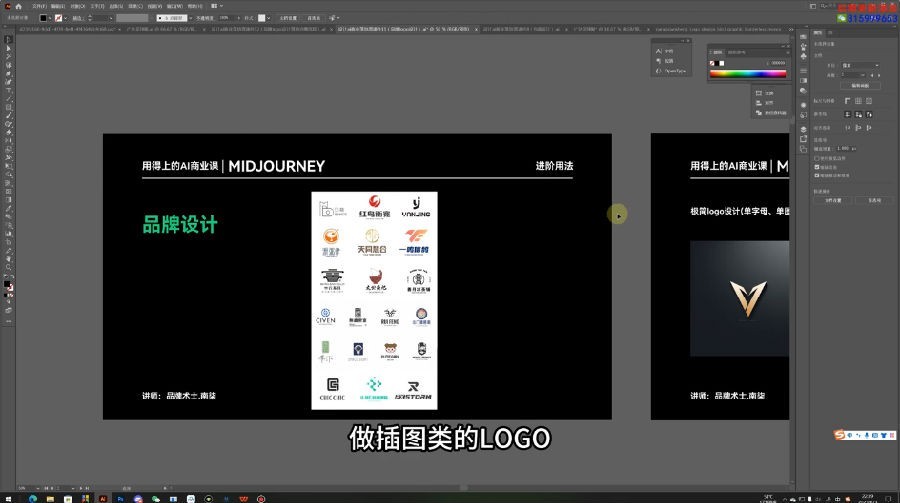Toggle show rulers in 标尺与网格 row

point(848,101)
